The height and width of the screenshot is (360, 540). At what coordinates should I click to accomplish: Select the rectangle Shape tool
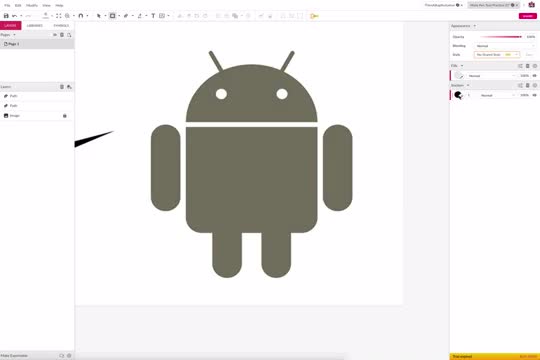pos(112,16)
